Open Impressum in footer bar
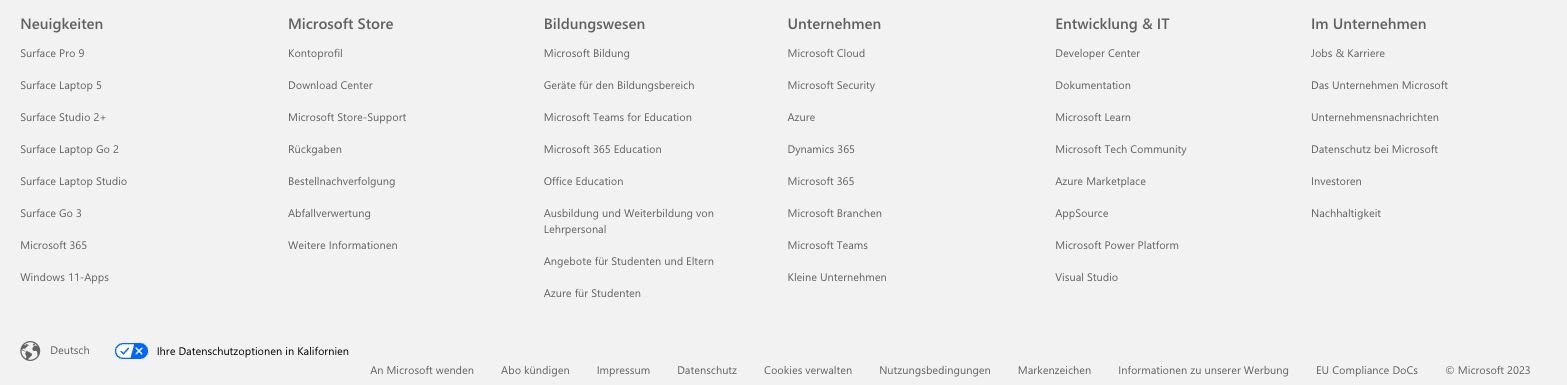 (x=623, y=371)
